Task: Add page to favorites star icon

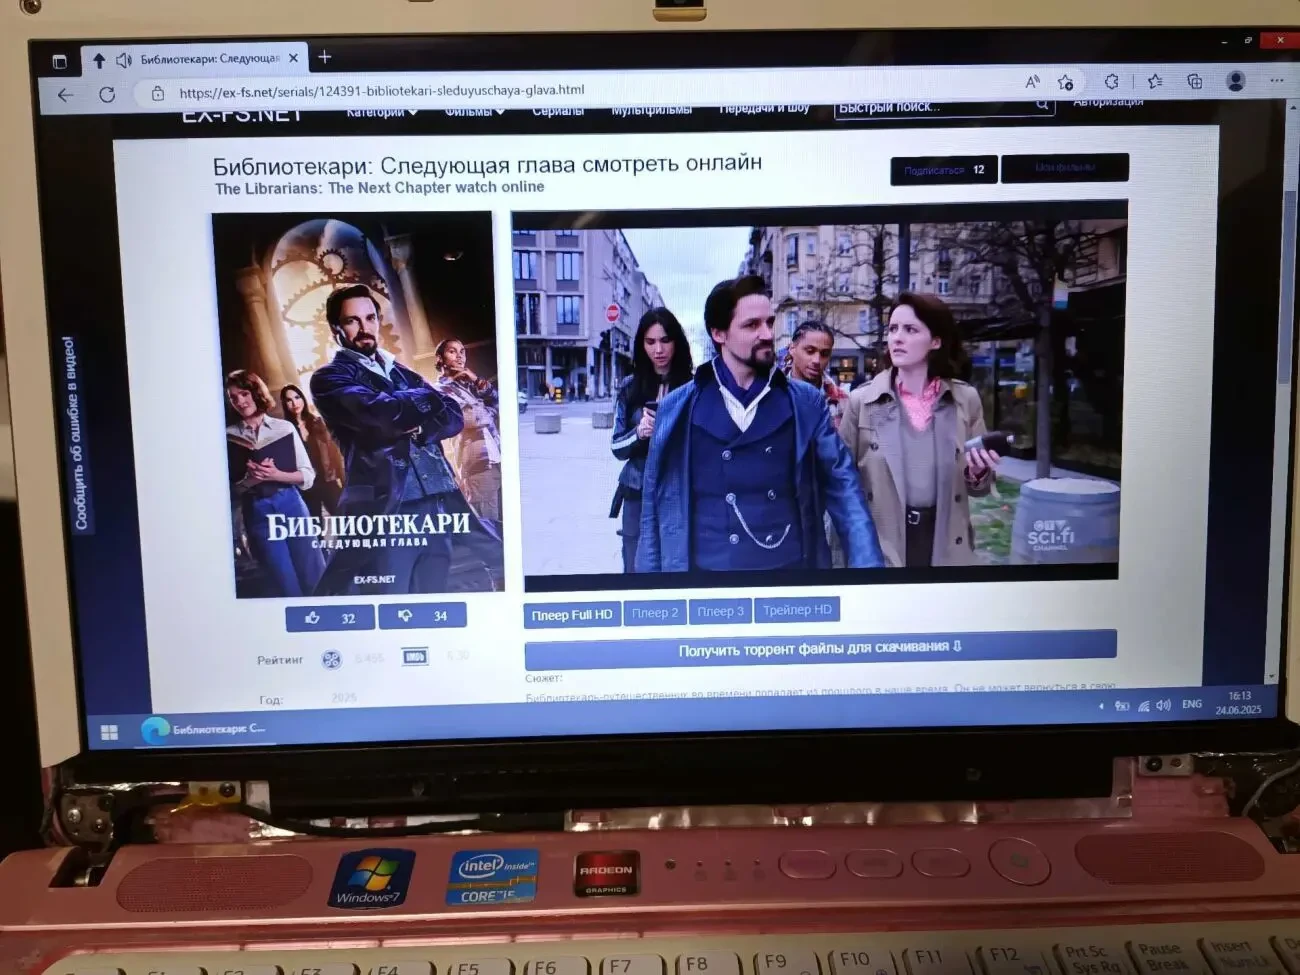Action: pos(1066,82)
